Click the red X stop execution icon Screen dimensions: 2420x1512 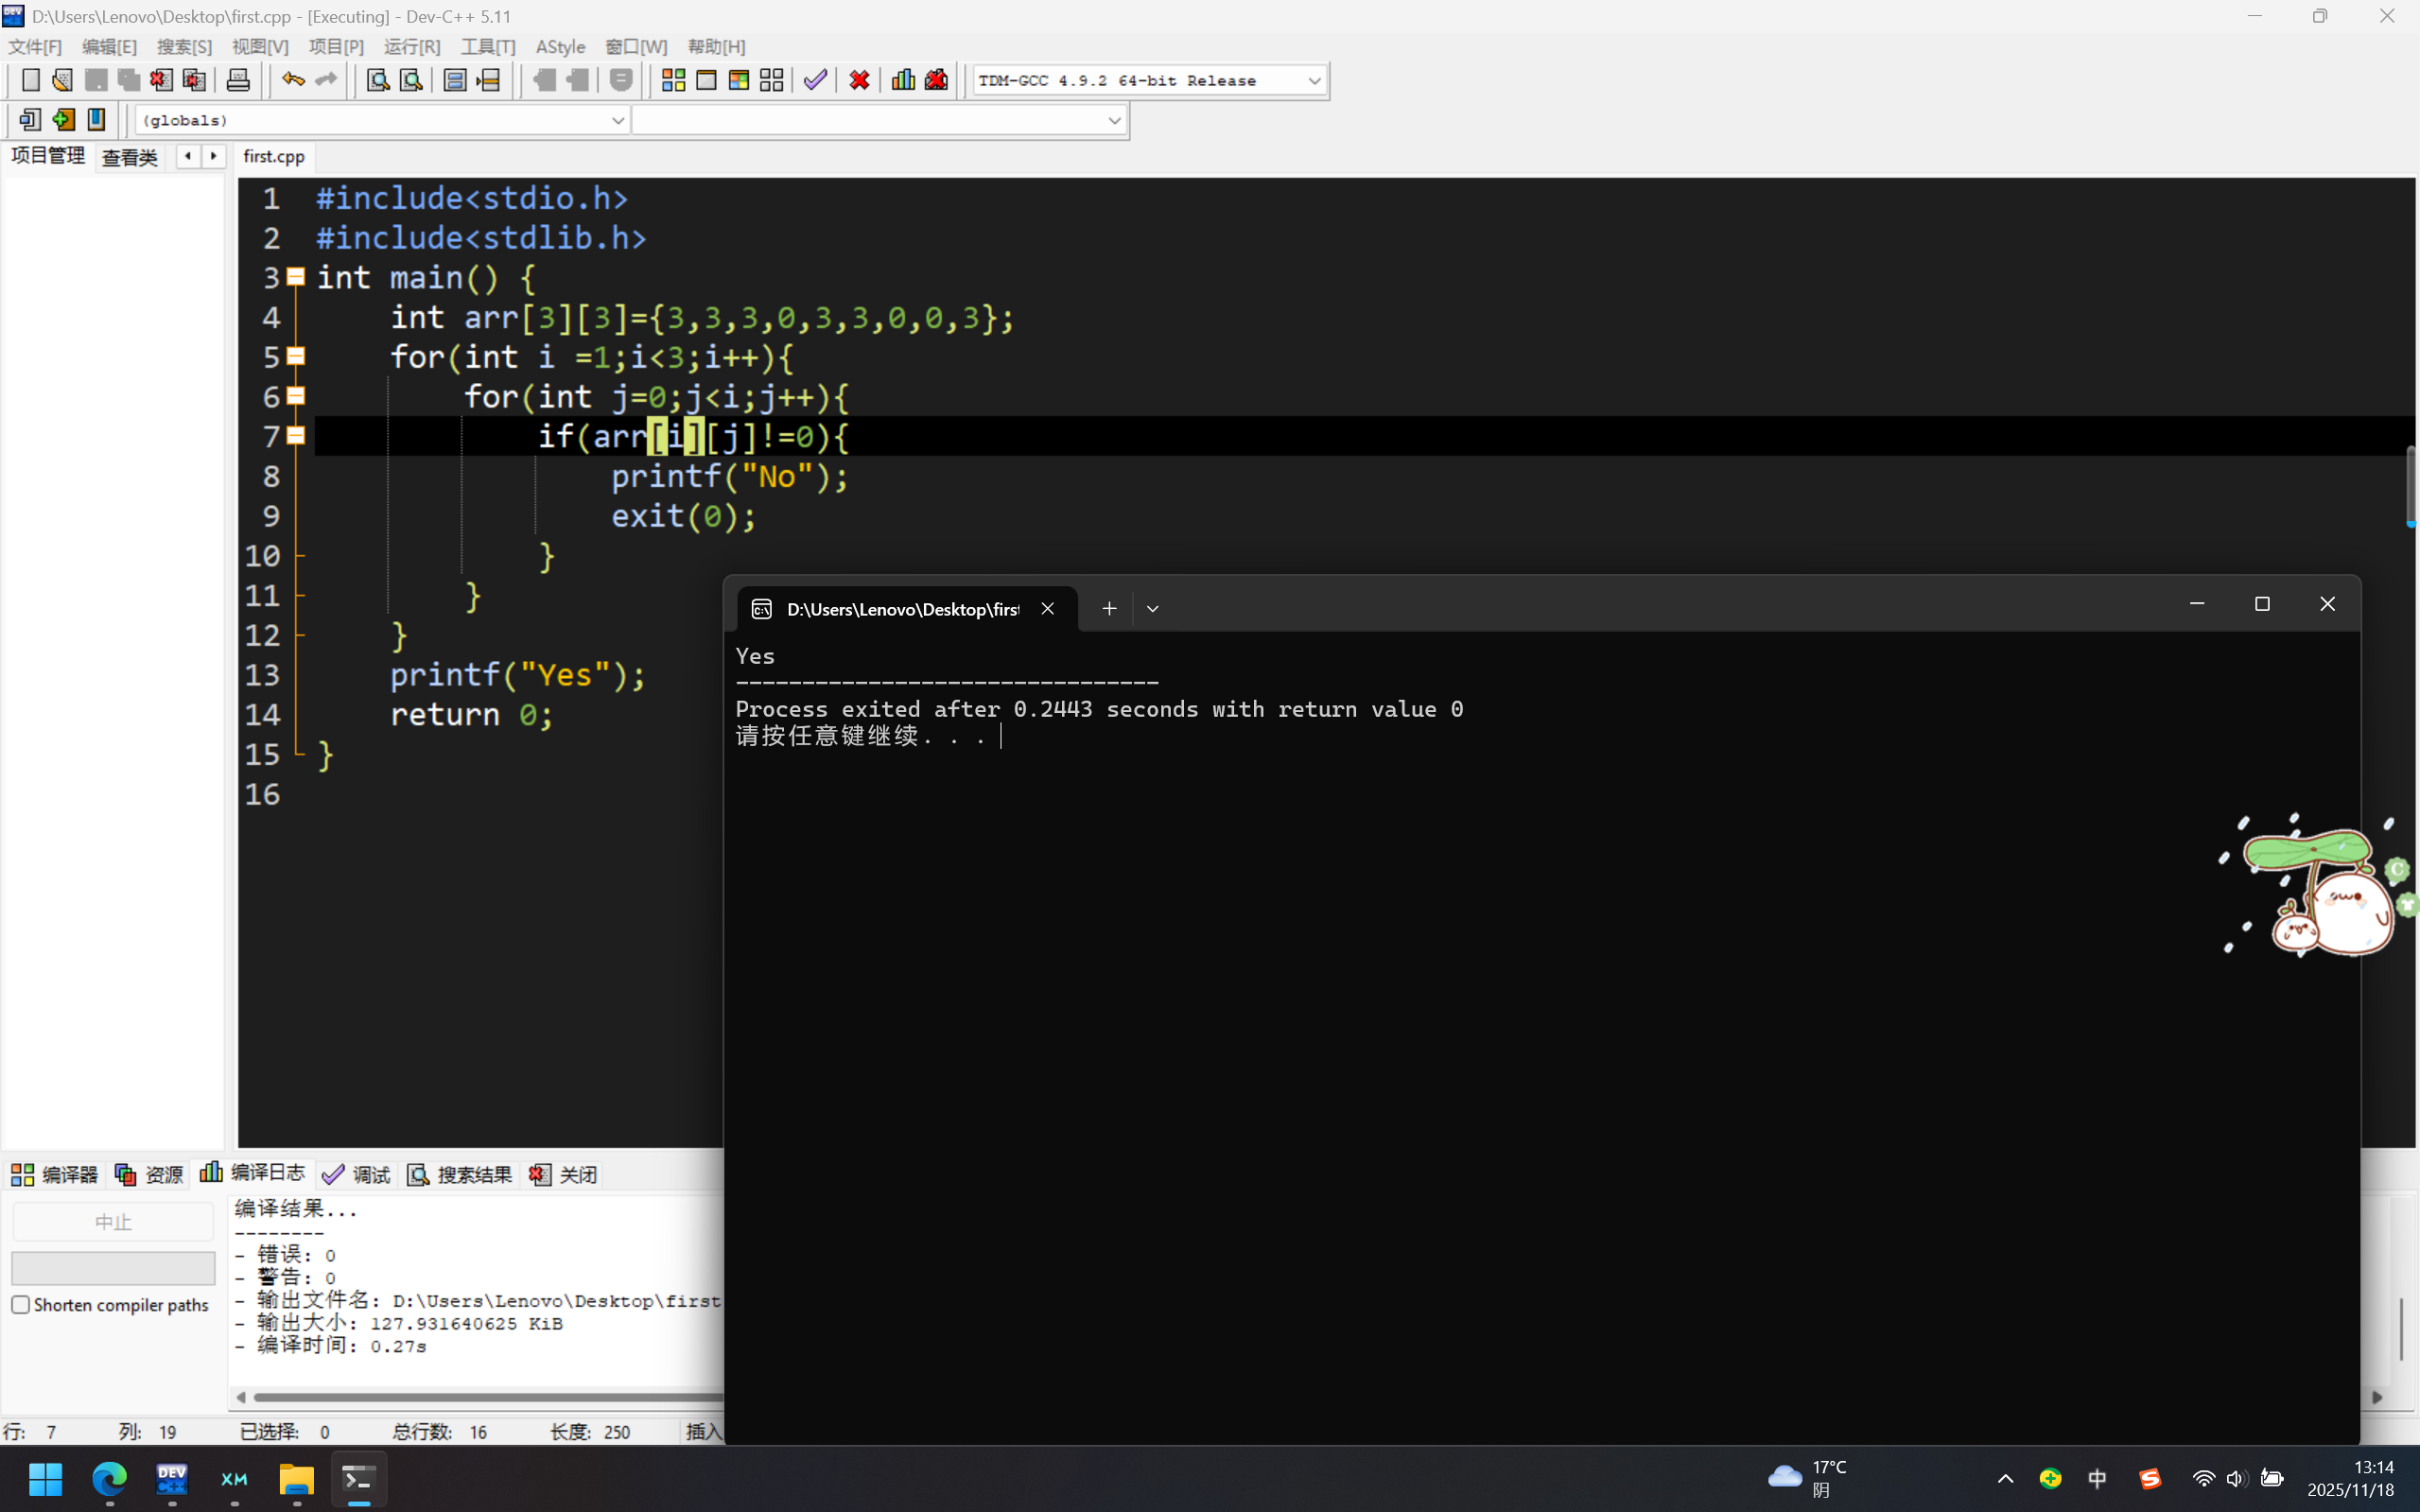click(x=859, y=80)
